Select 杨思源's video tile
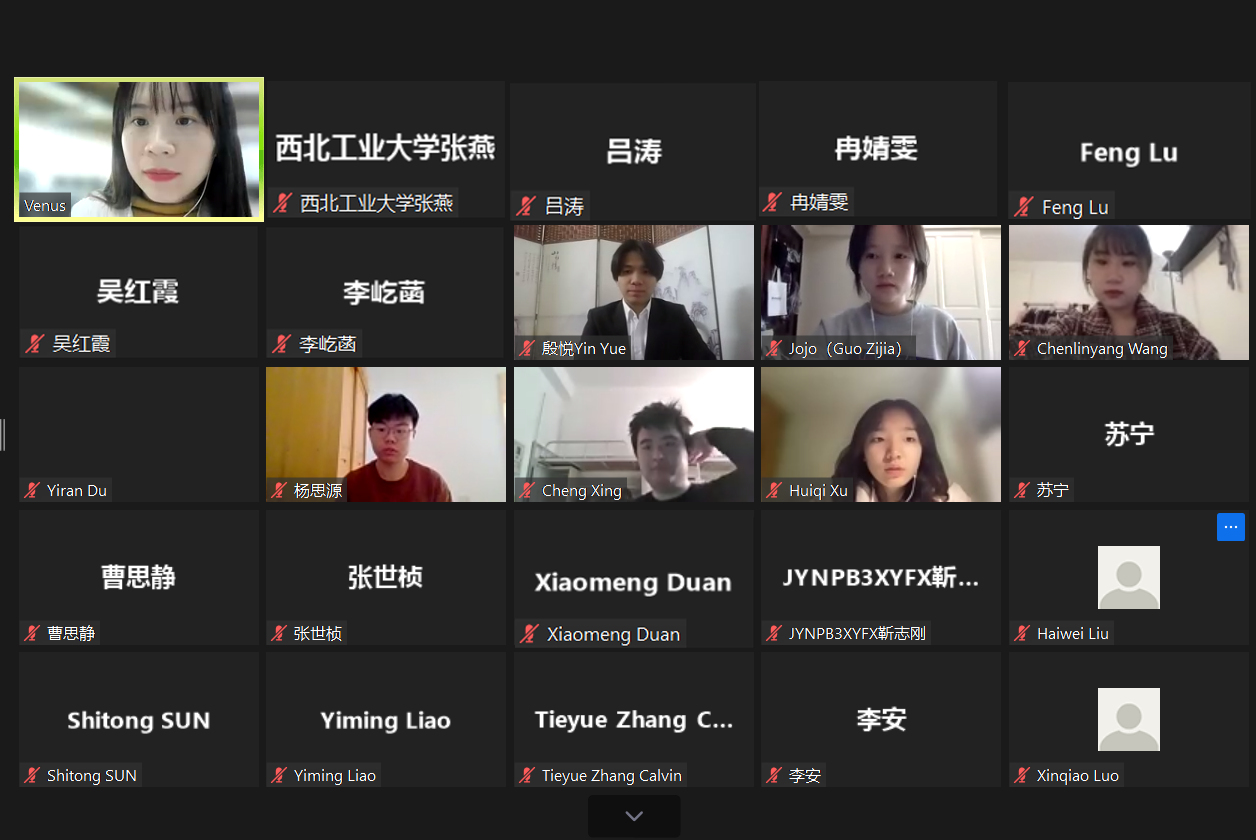The height and width of the screenshot is (840, 1256). pos(386,434)
